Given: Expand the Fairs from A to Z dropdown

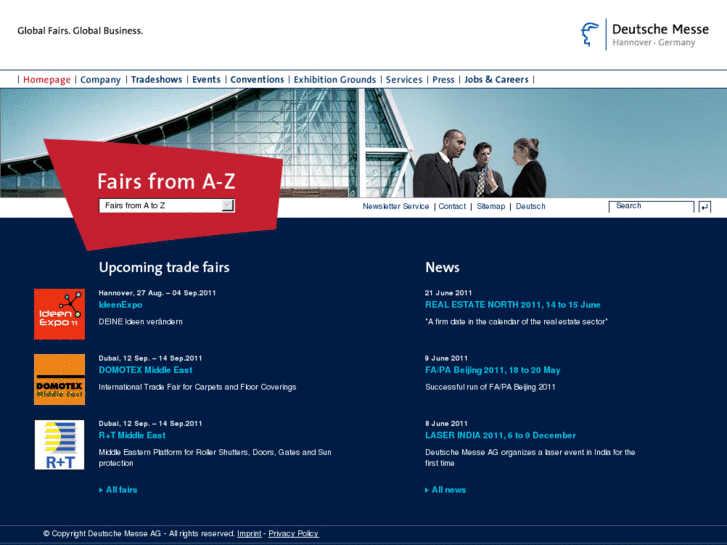Looking at the screenshot, I should pos(228,205).
